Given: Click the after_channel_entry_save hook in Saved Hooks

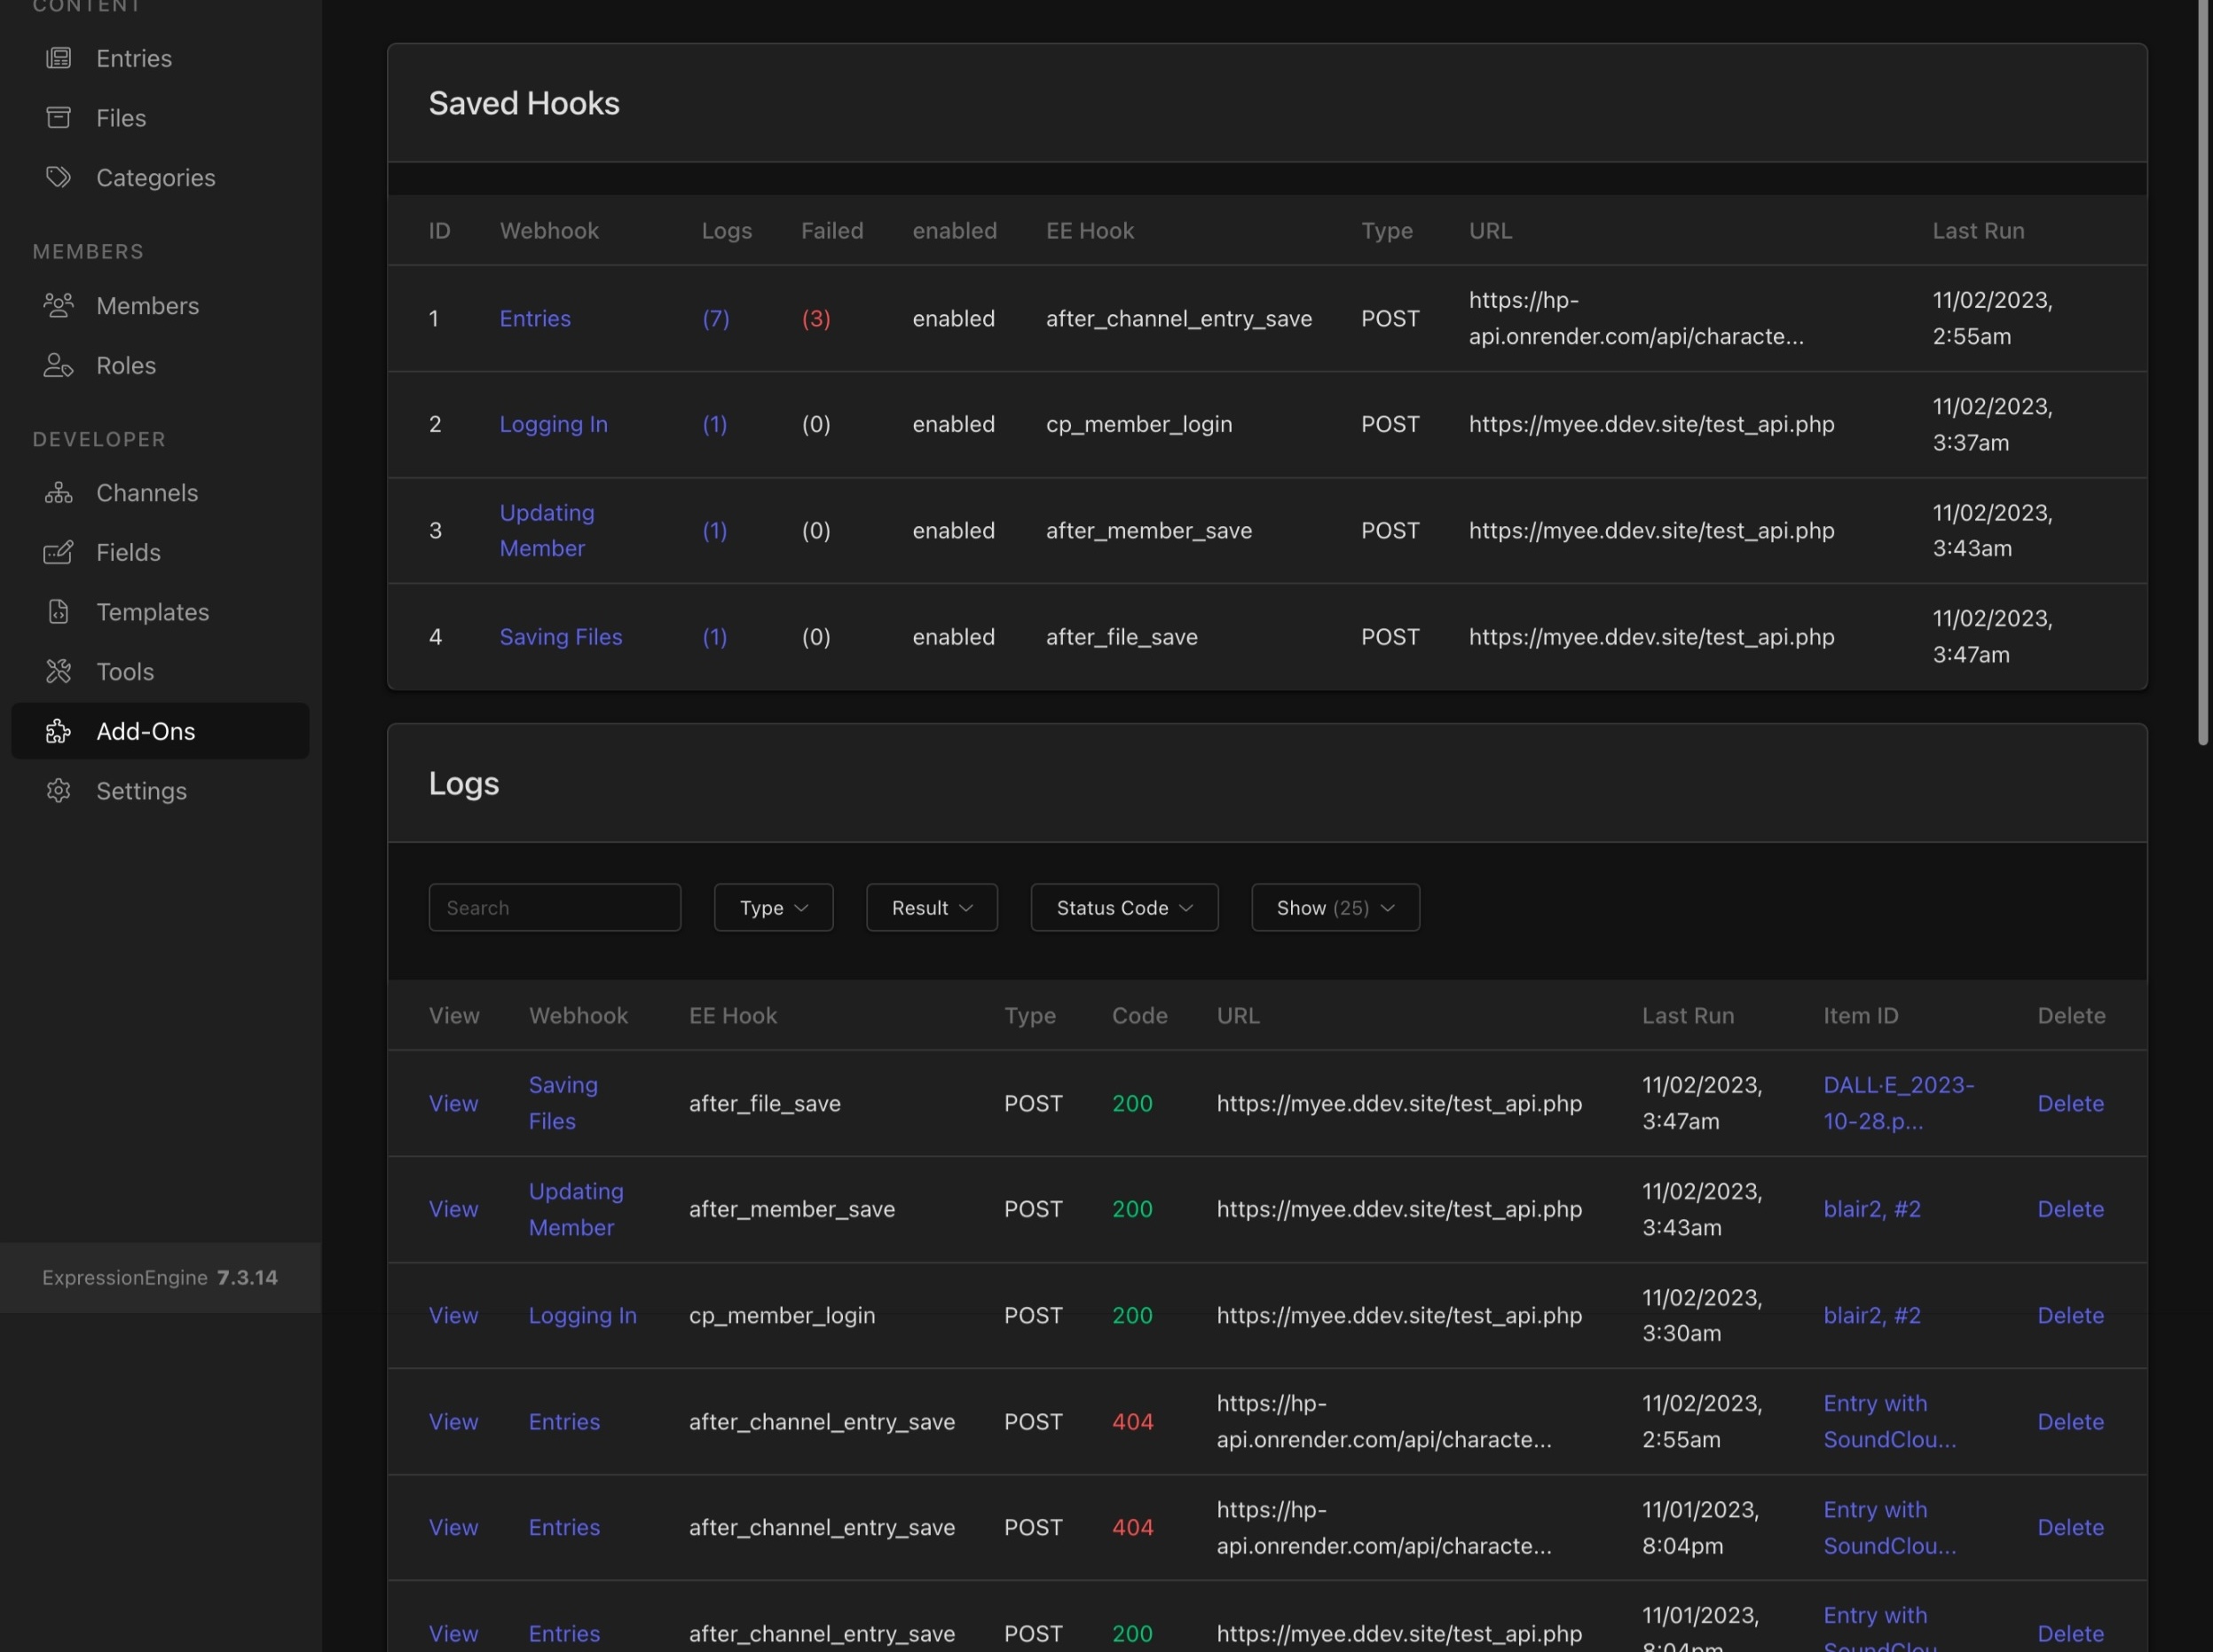Looking at the screenshot, I should 1178,318.
